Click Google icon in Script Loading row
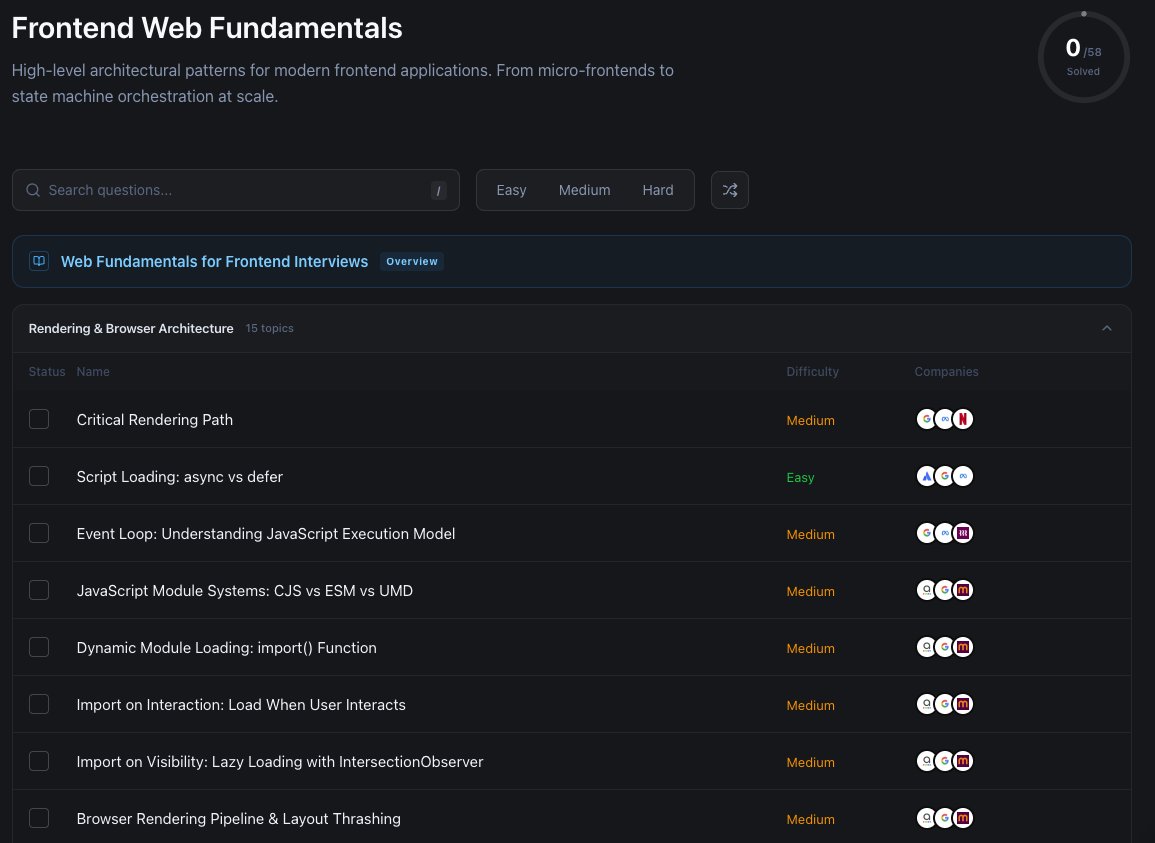Image resolution: width=1155 pixels, height=843 pixels. [945, 476]
